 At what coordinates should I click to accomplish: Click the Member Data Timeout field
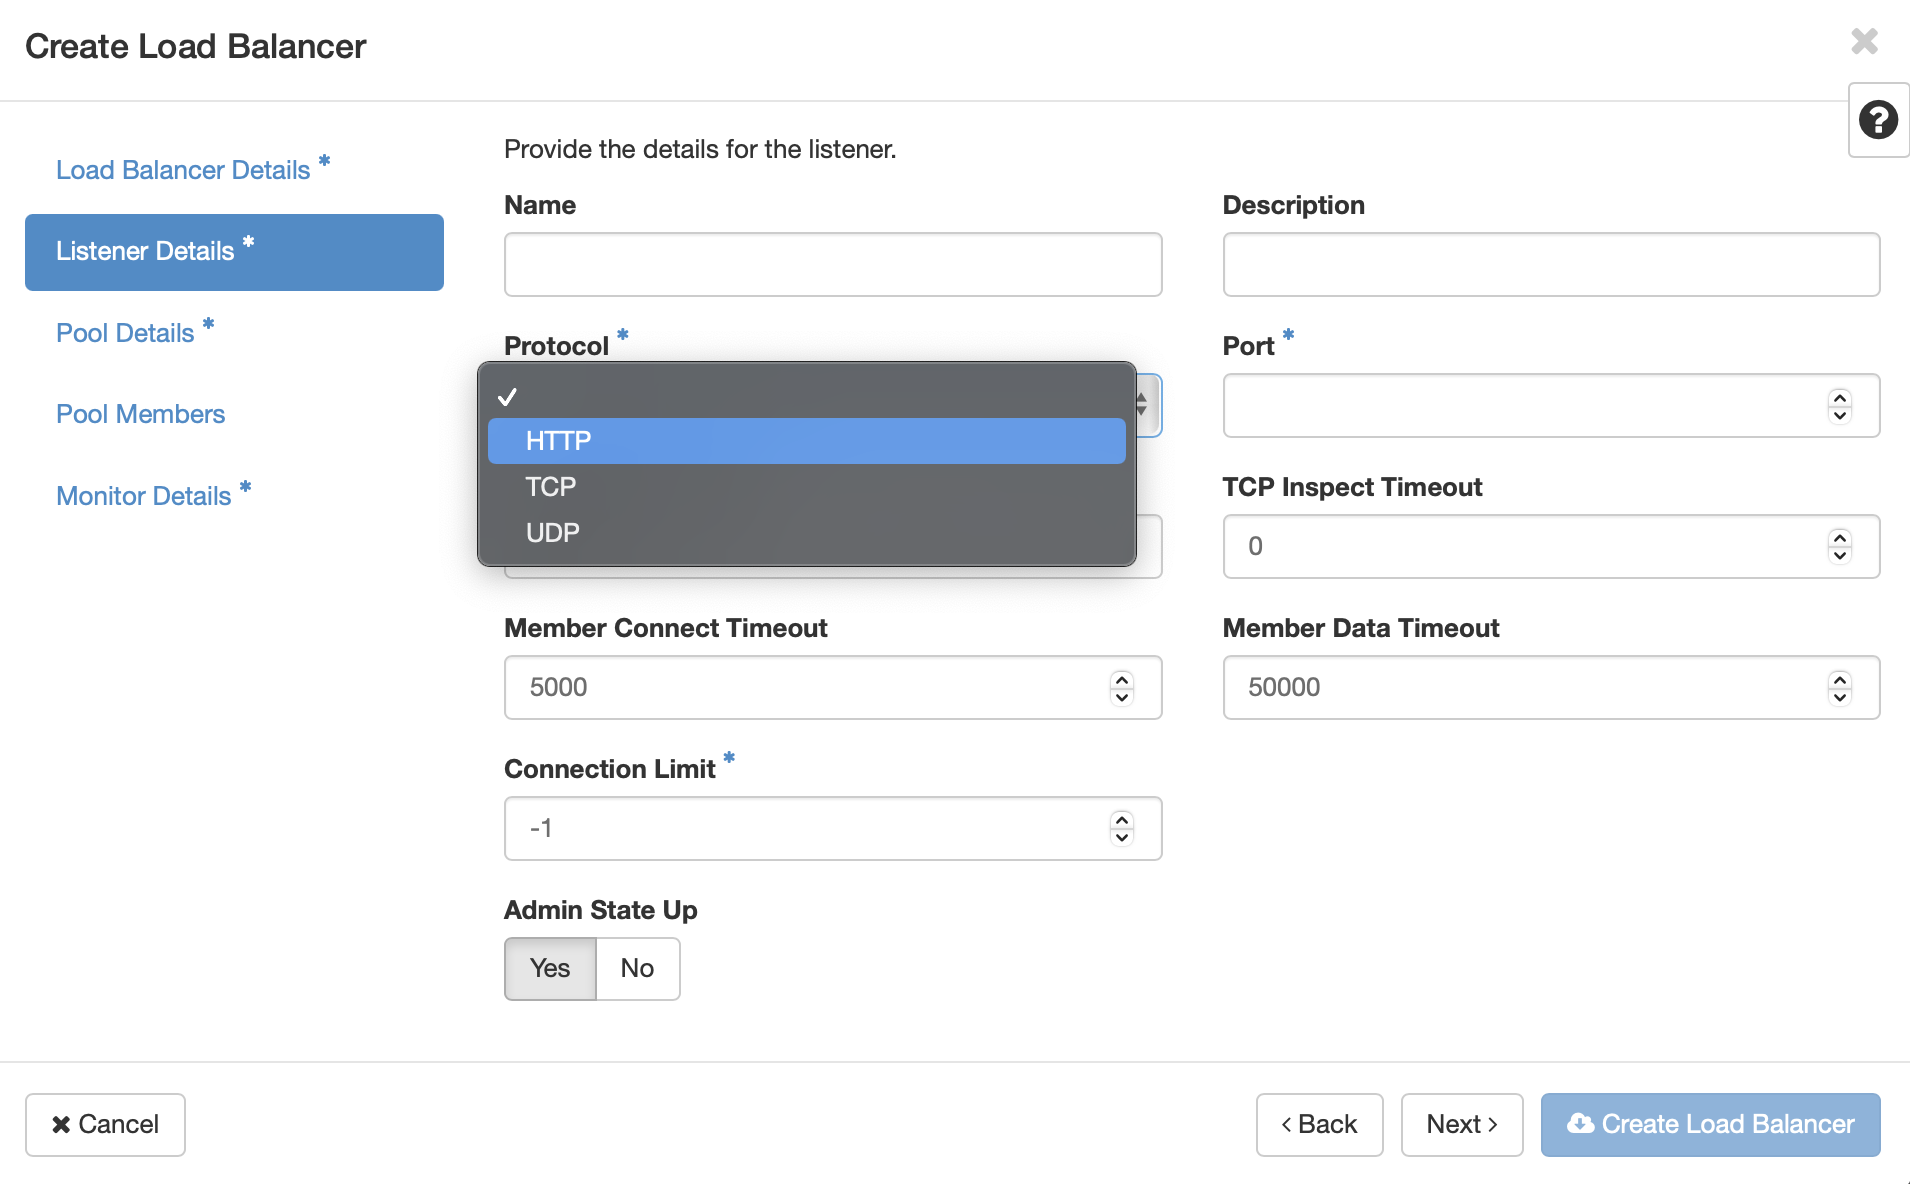1551,687
